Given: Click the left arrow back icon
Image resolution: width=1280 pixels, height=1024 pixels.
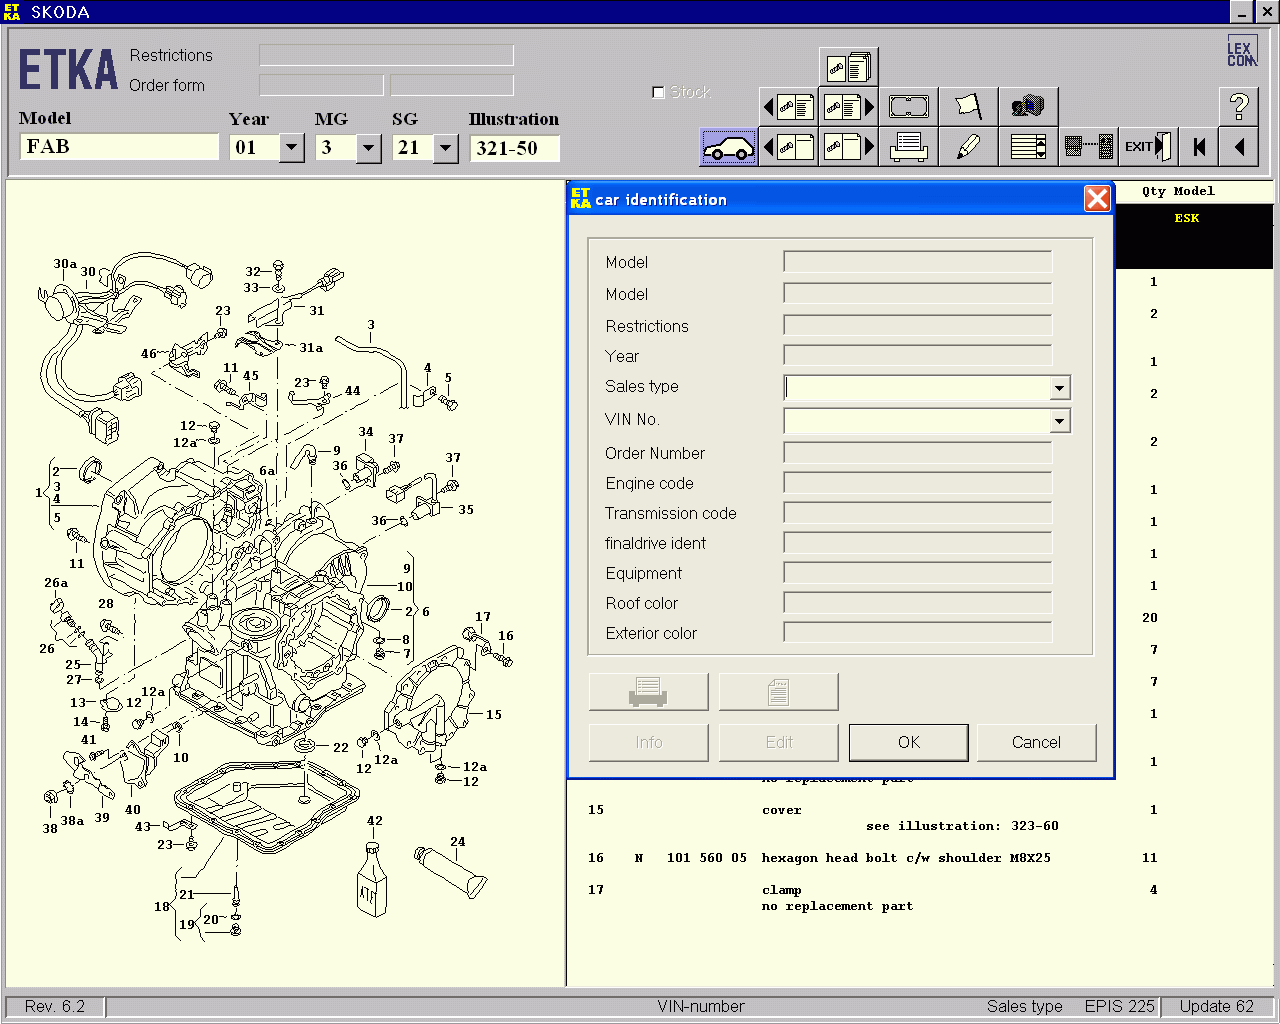Looking at the screenshot, I should point(1239,147).
